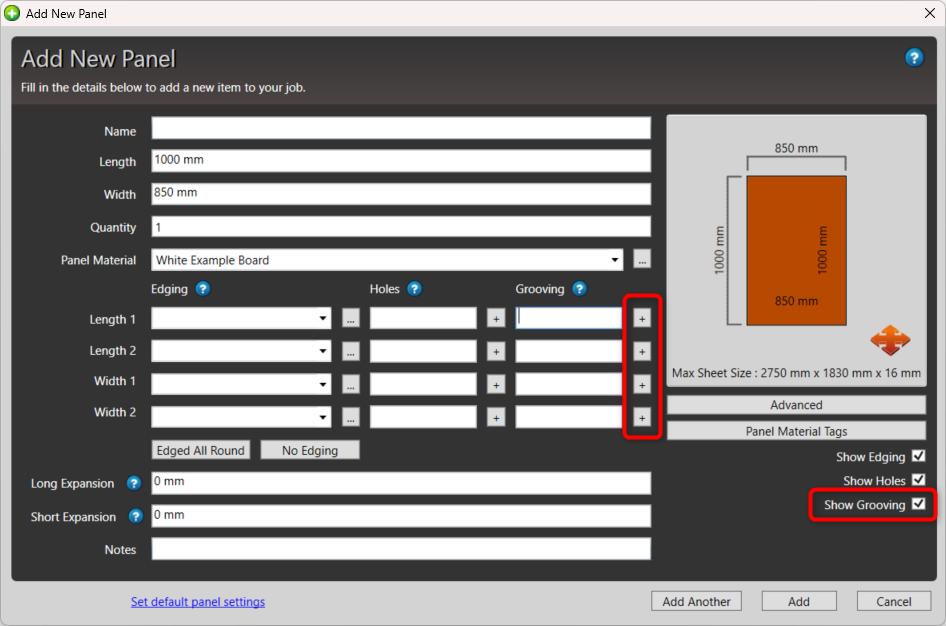946x626 pixels.
Task: Add grooving to Length 2 with plus button
Action: [642, 352]
